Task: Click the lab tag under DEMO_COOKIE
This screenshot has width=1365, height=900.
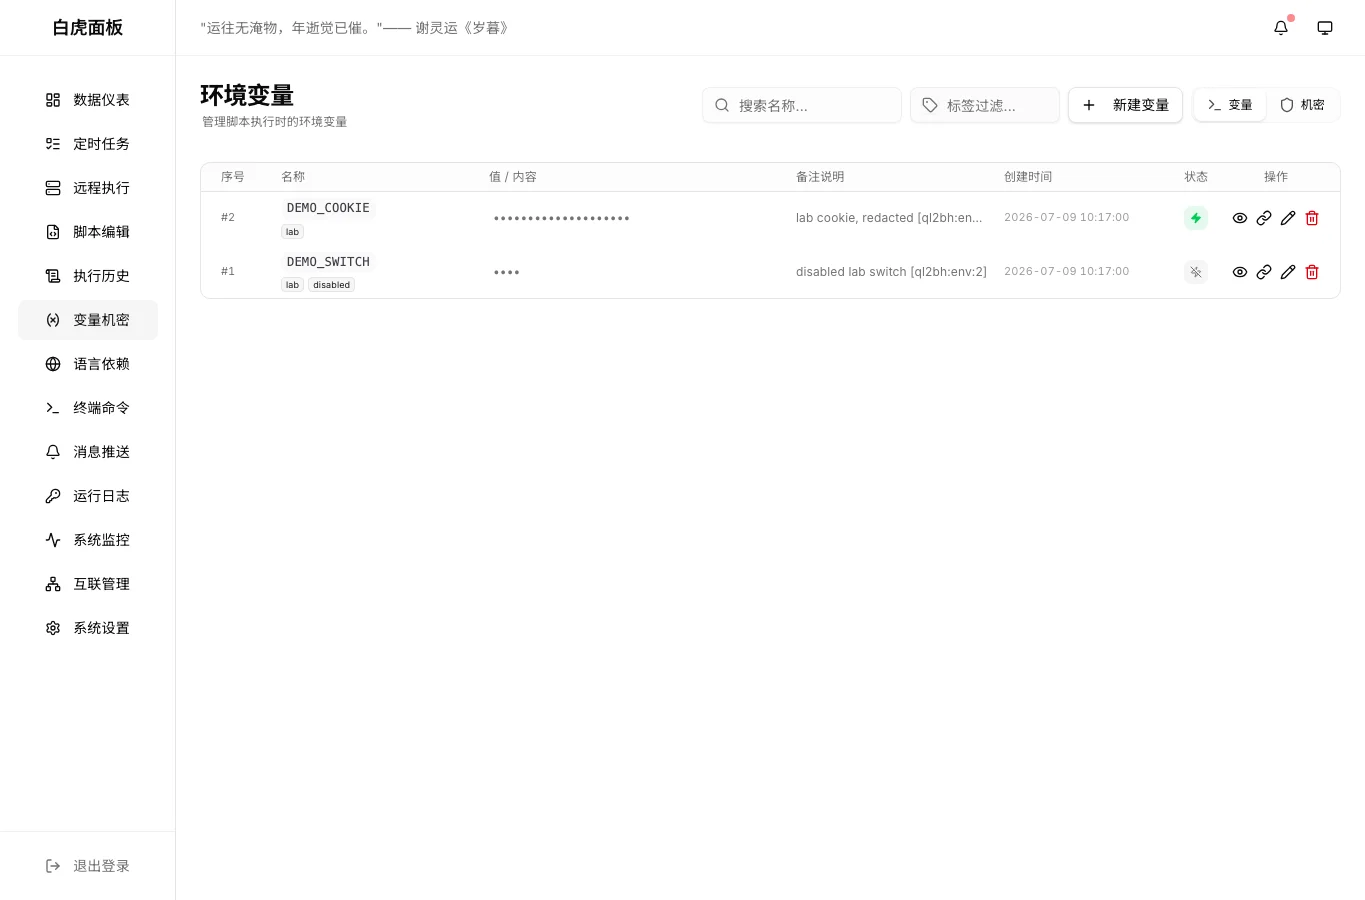Action: [292, 232]
